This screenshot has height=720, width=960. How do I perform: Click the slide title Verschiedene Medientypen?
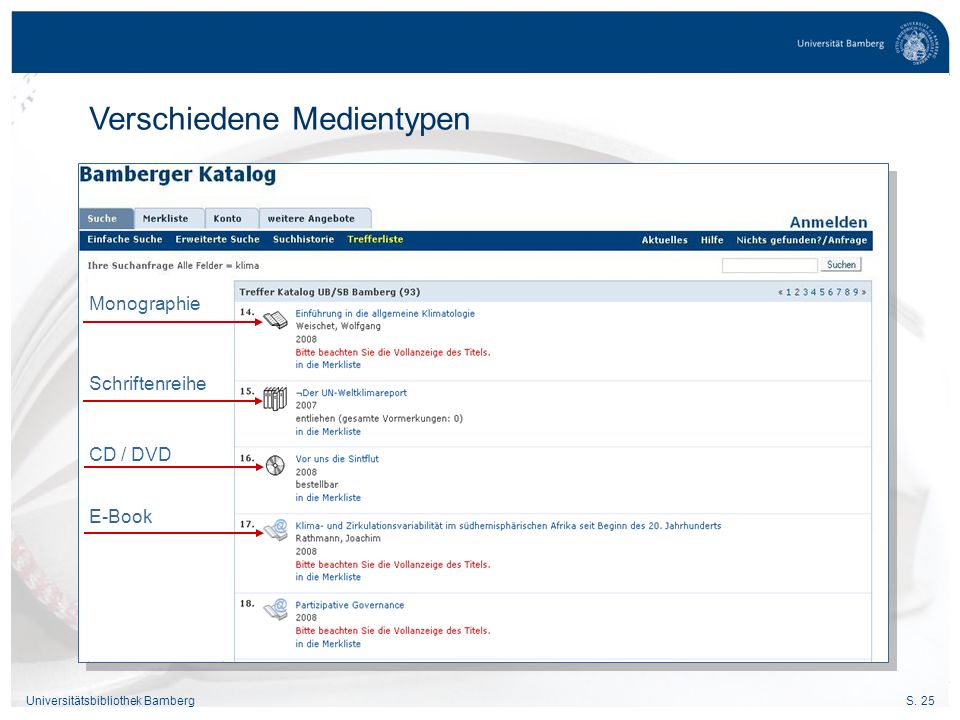[279, 119]
